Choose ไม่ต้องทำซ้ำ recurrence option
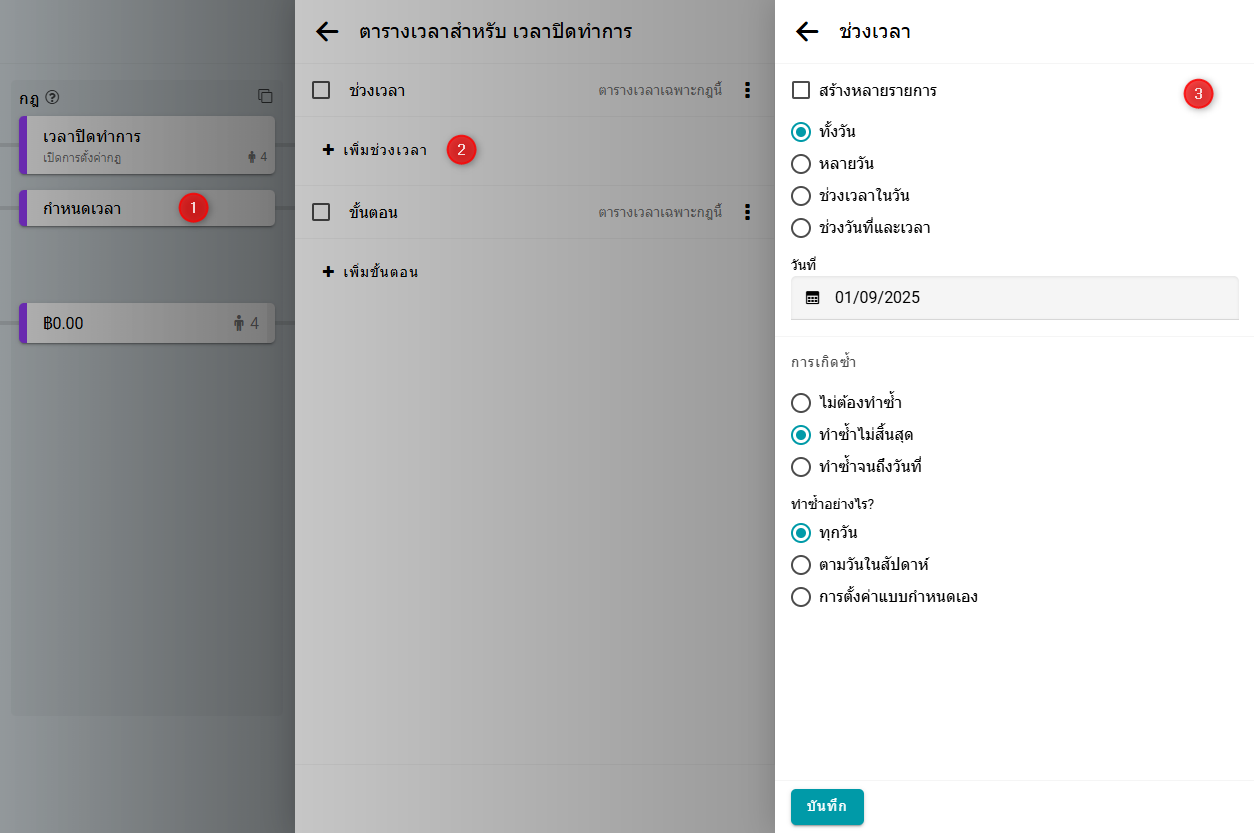This screenshot has height=833, width=1254. pyautogui.click(x=801, y=403)
